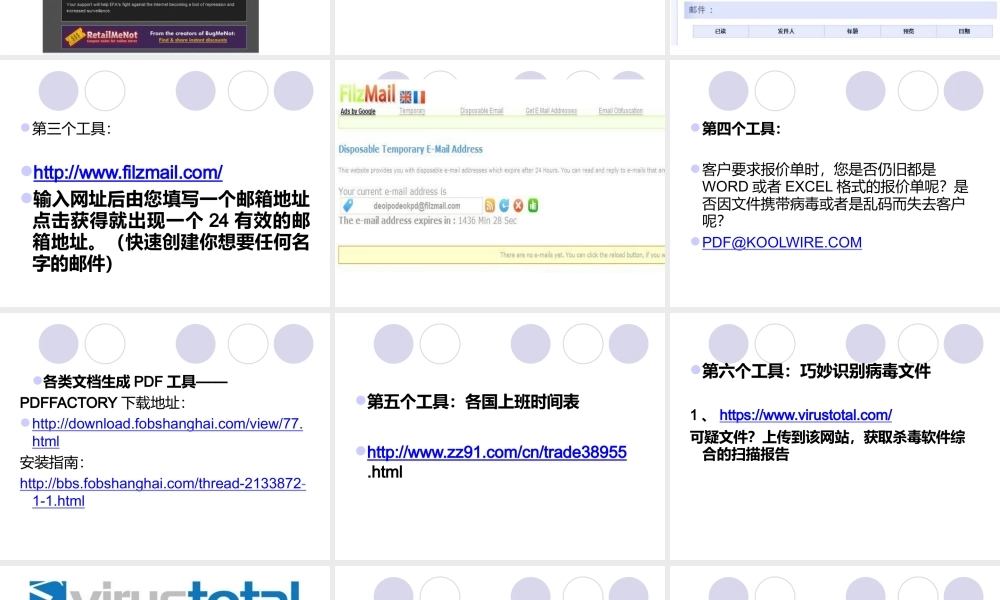Click the virustotal logo at the bottom
The image size is (1000, 600).
point(165,590)
